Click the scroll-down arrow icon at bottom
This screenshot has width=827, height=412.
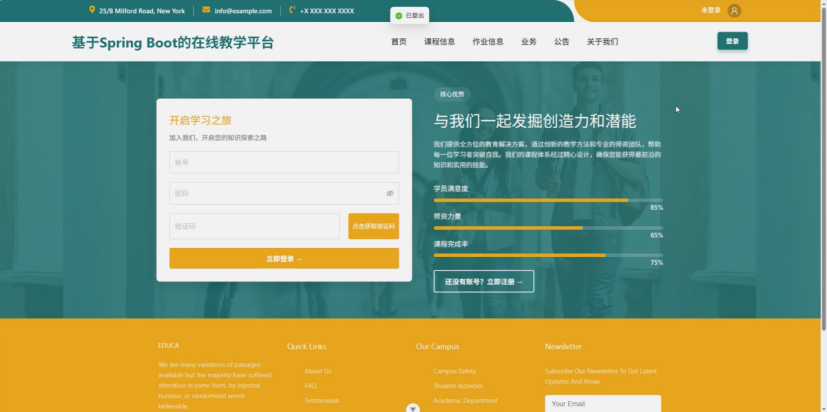click(x=413, y=408)
